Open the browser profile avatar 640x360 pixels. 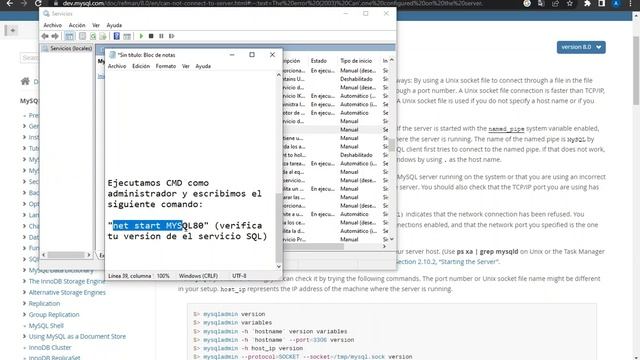tap(616, 3)
